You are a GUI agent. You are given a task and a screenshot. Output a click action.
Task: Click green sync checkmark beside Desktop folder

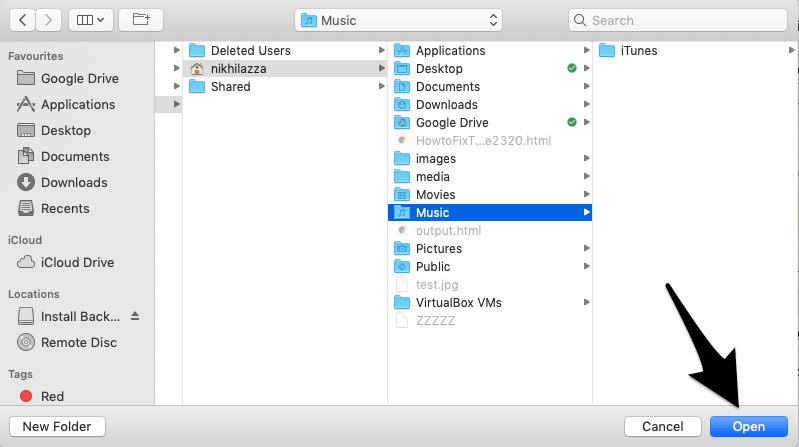(x=572, y=68)
